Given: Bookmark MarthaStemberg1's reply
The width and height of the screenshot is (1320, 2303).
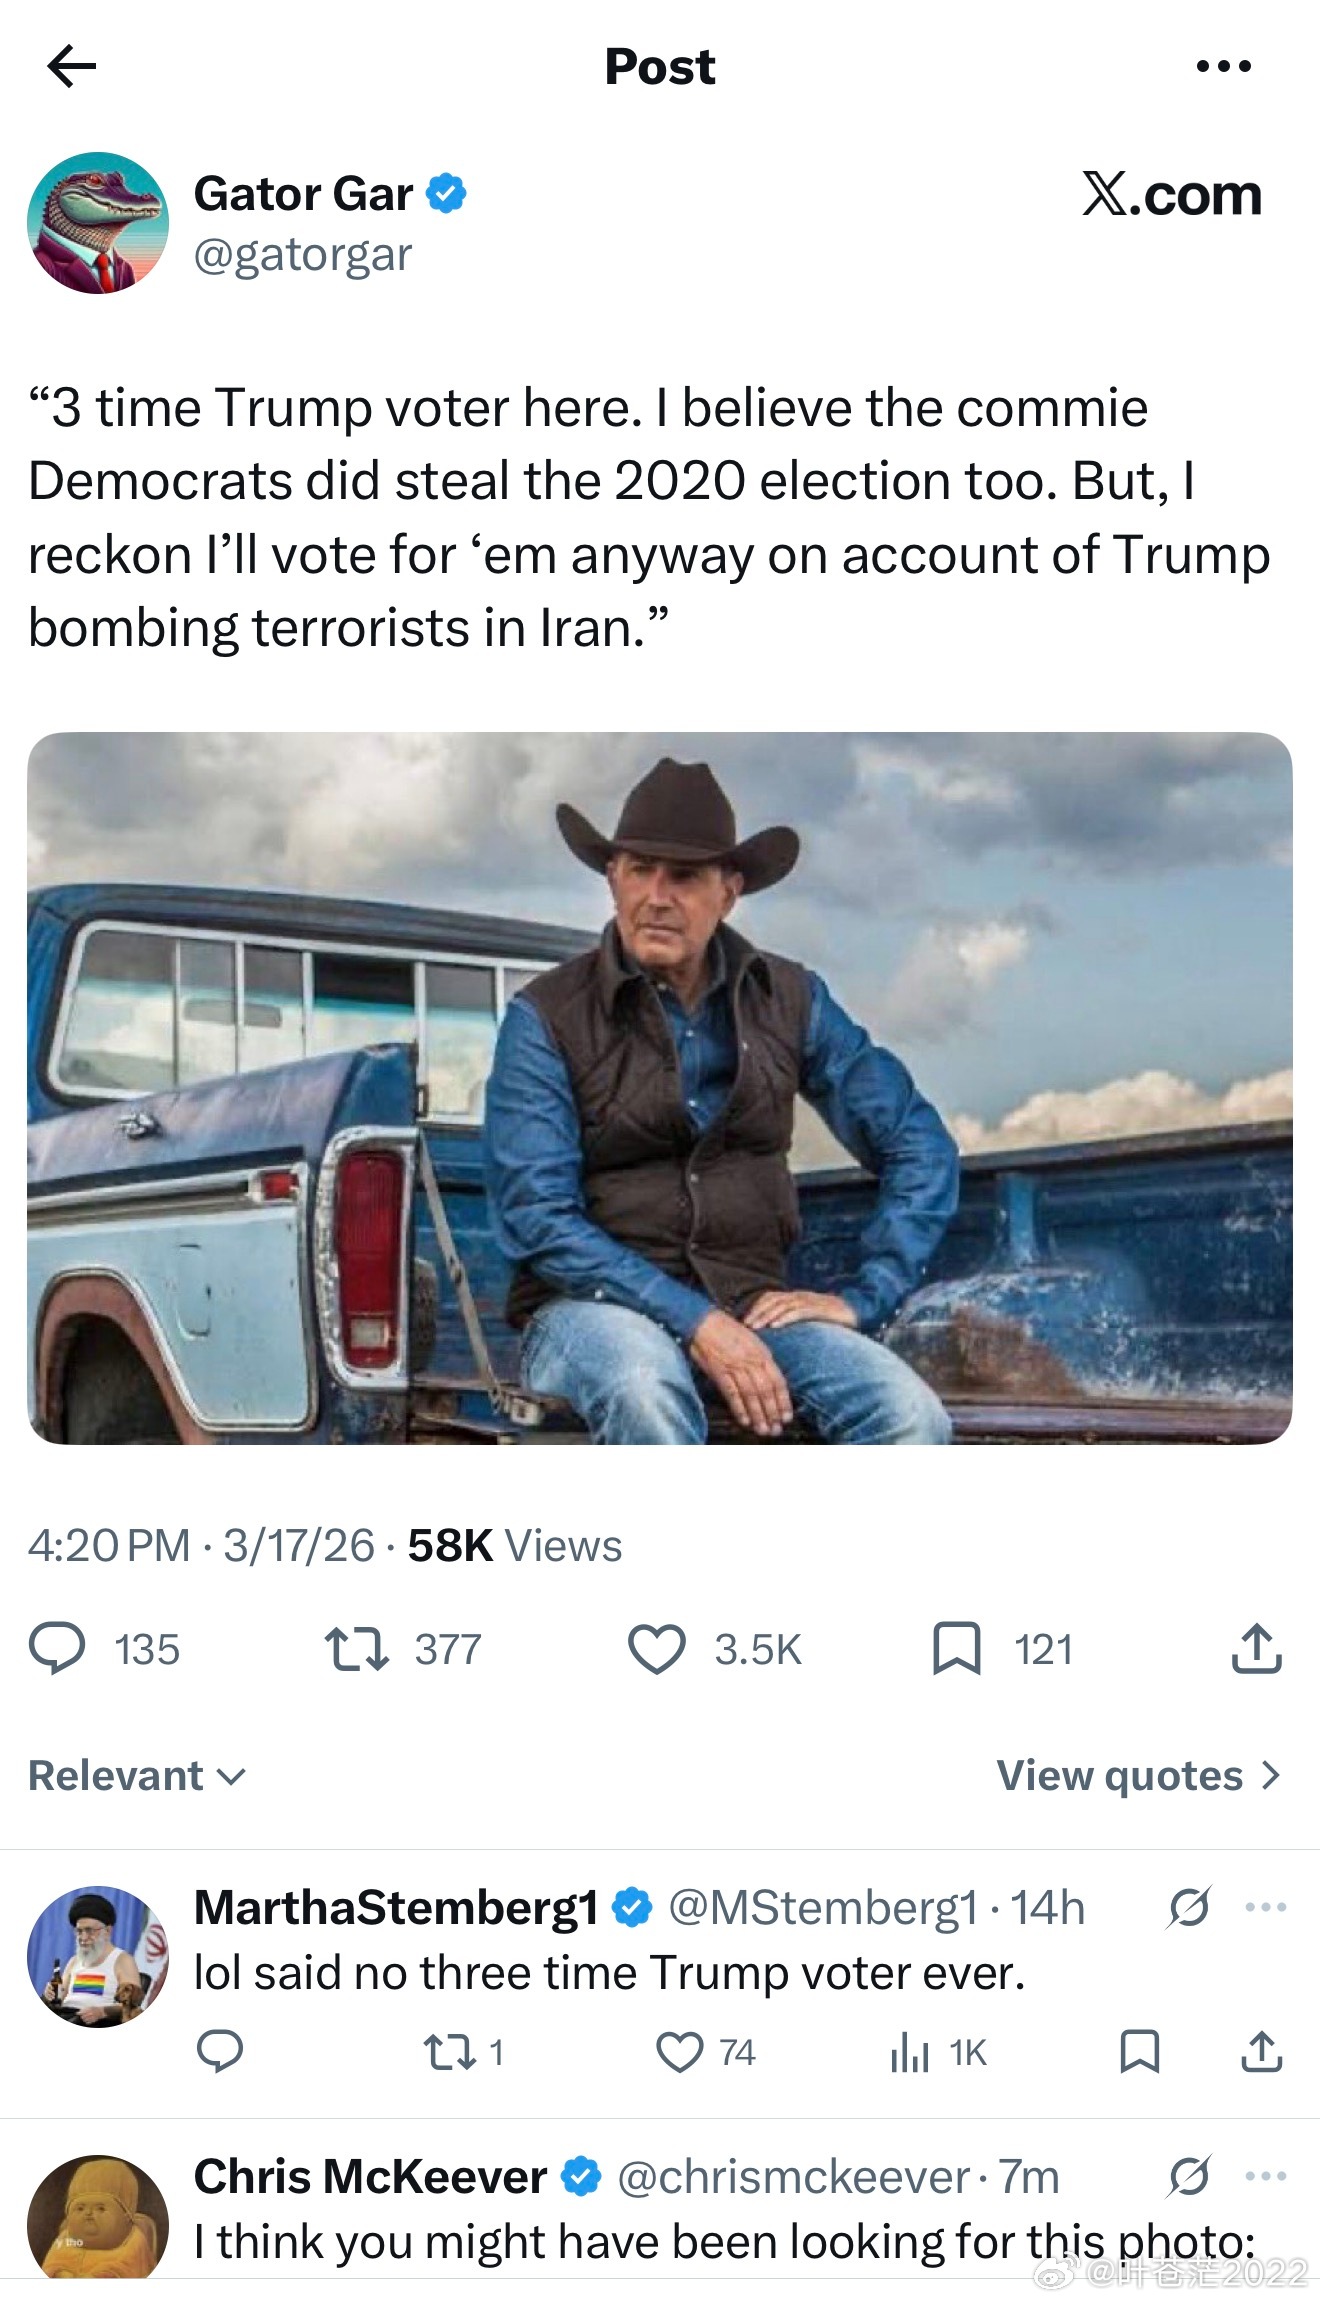Looking at the screenshot, I should [x=1139, y=2052].
